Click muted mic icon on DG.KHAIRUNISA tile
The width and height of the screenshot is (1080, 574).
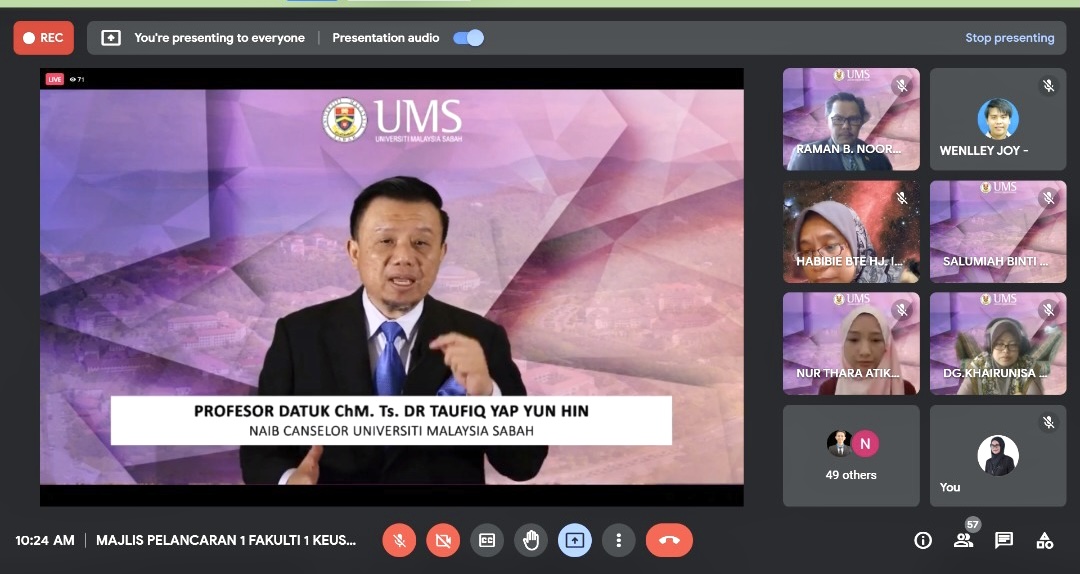(x=1048, y=310)
